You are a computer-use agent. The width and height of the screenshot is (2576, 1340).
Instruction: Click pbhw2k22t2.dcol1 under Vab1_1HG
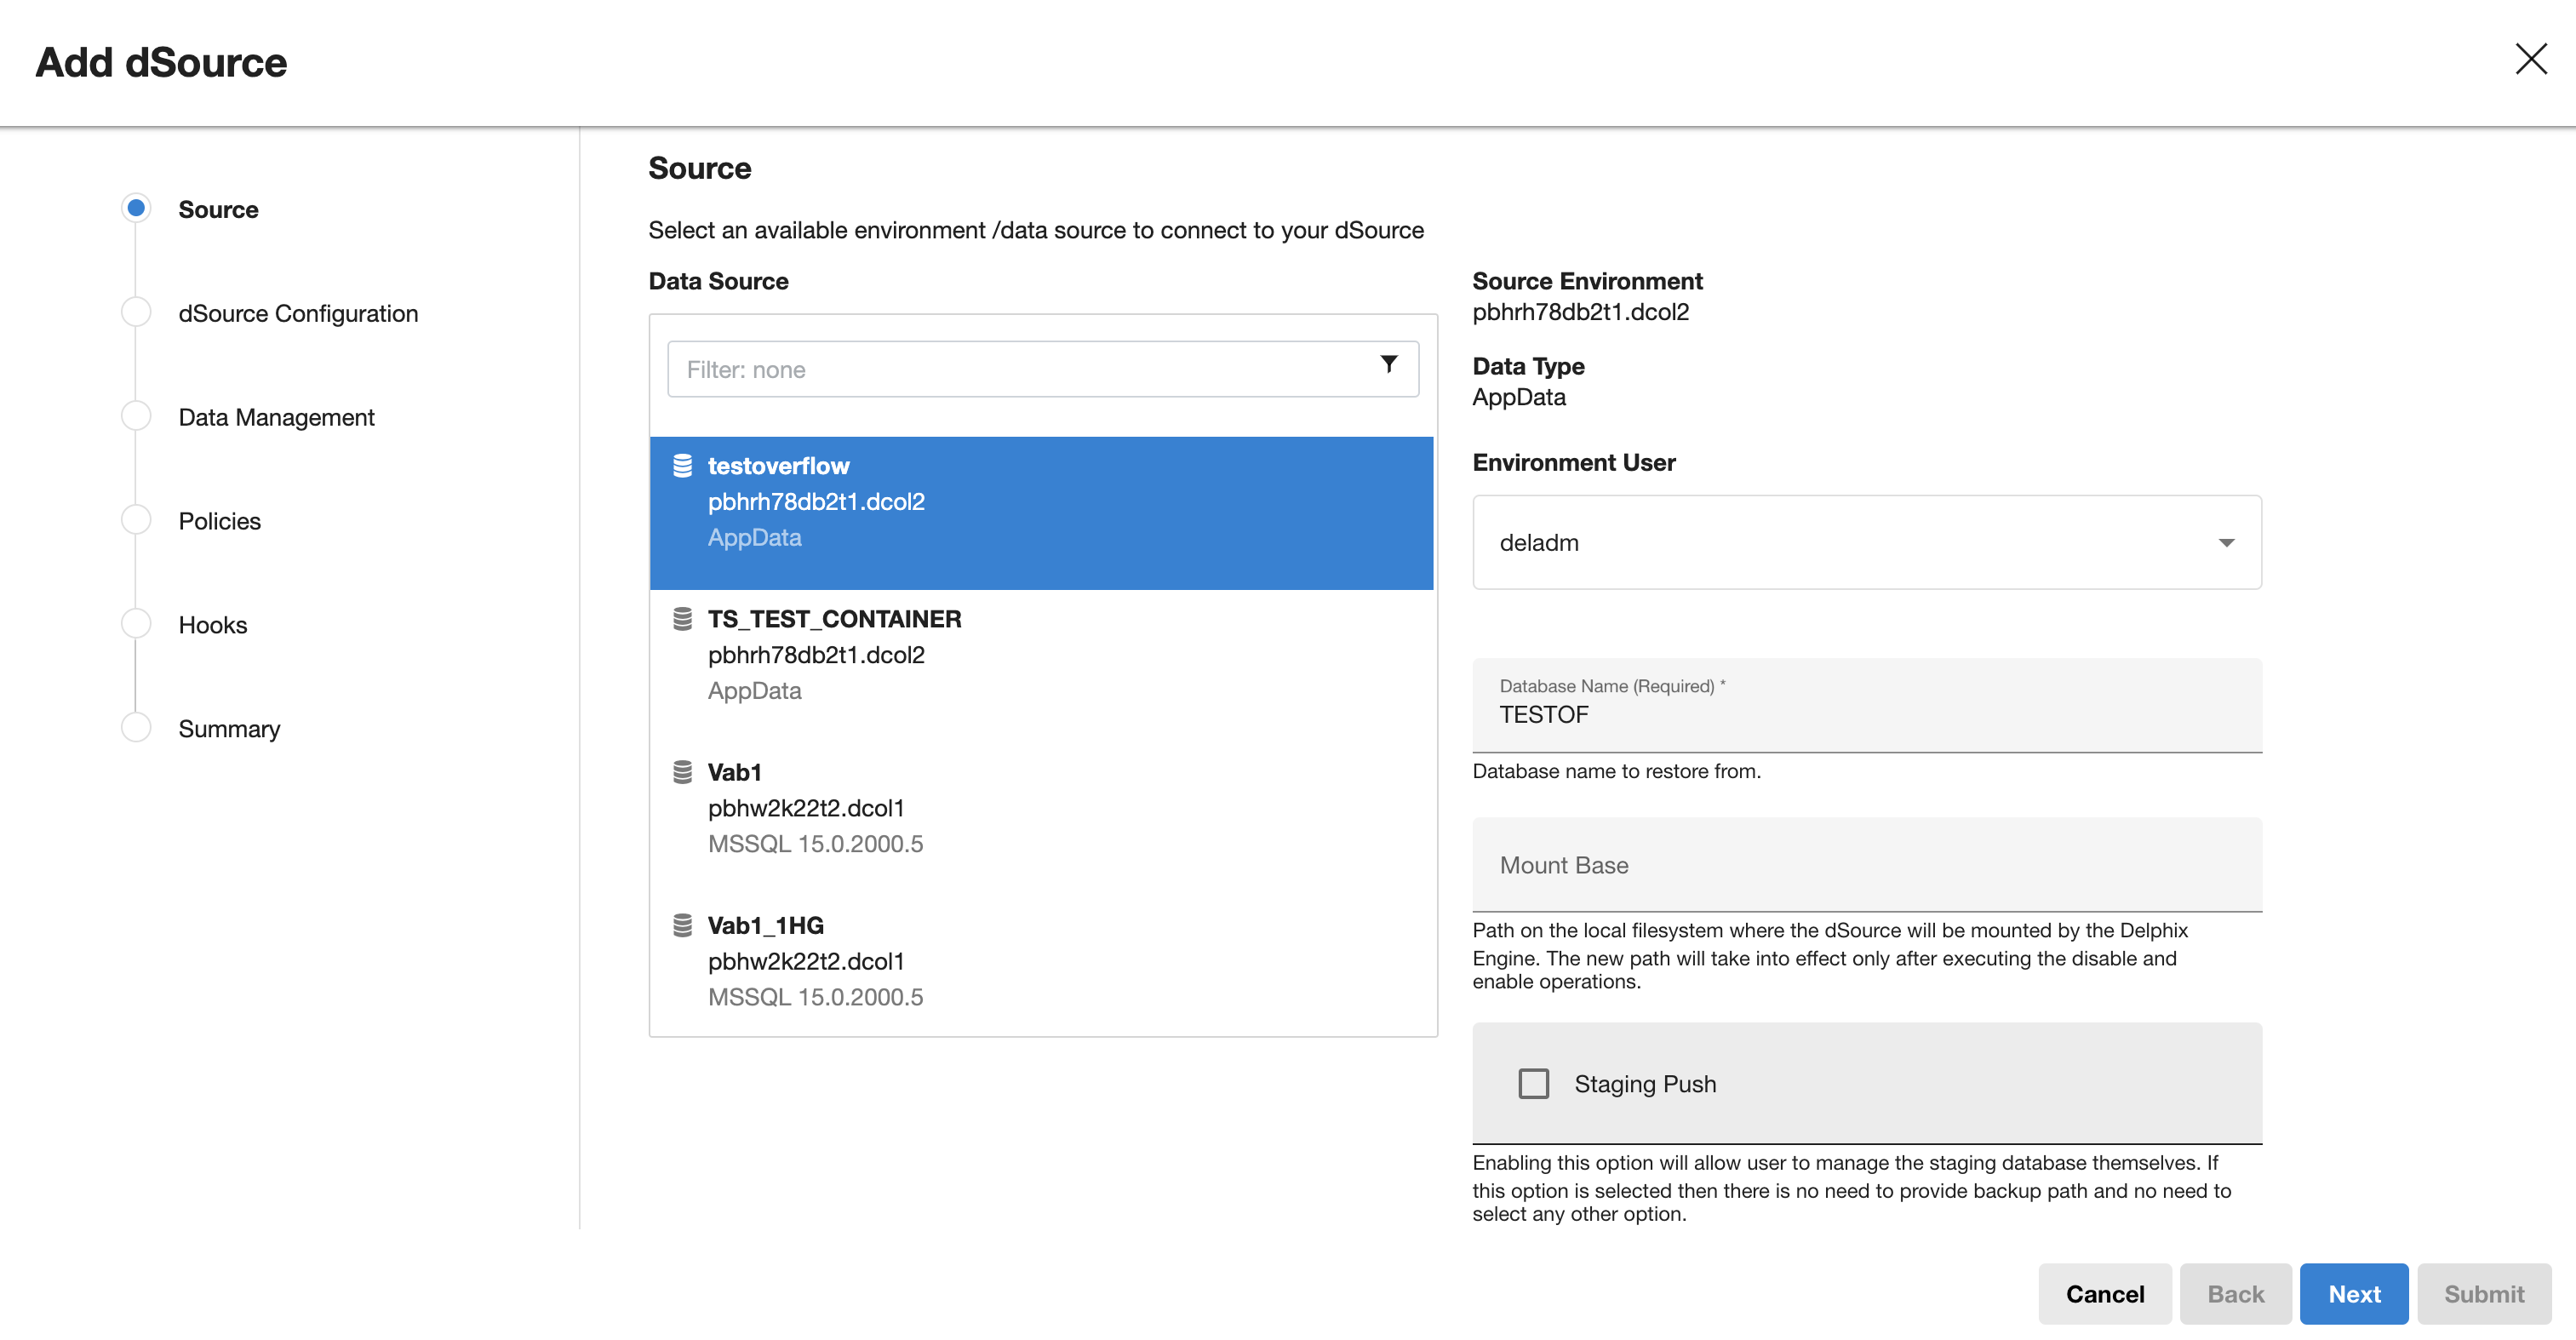806,961
